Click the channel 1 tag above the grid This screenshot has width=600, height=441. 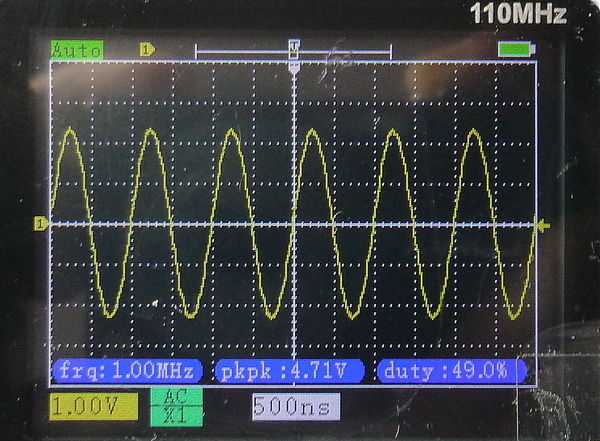pos(147,48)
